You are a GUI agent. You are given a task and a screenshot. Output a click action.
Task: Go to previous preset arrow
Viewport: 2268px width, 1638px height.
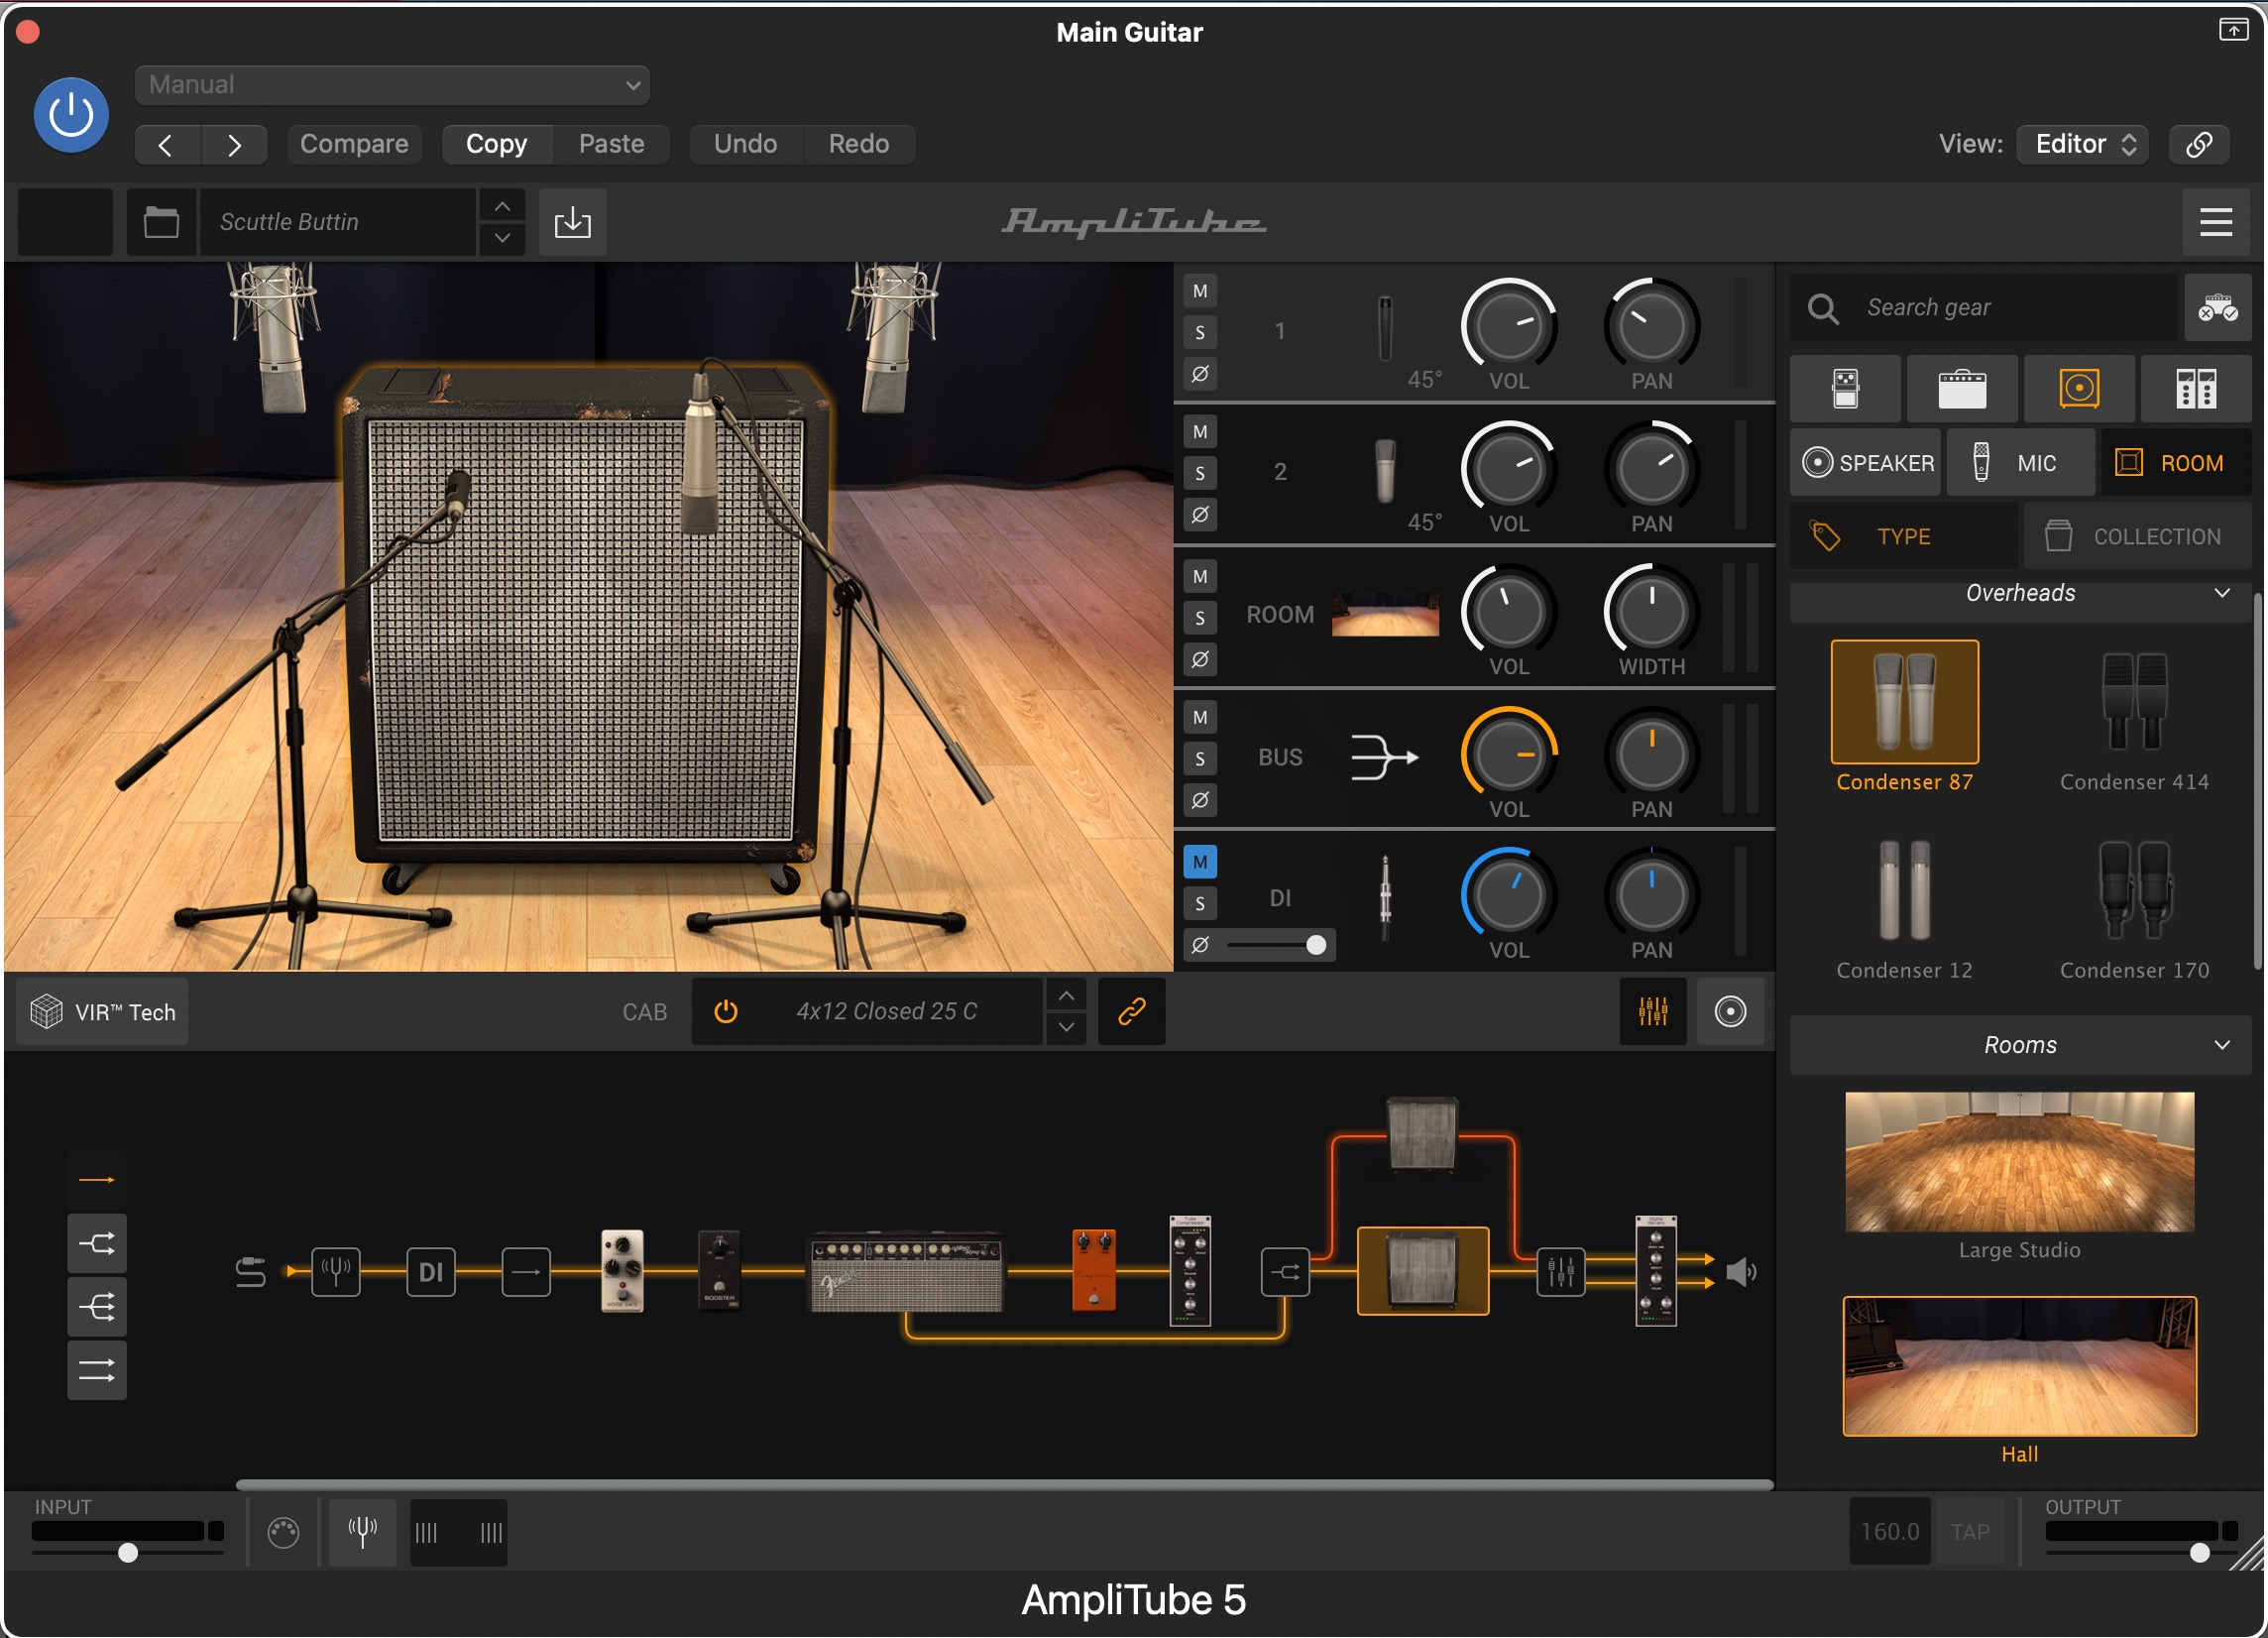[x=167, y=145]
